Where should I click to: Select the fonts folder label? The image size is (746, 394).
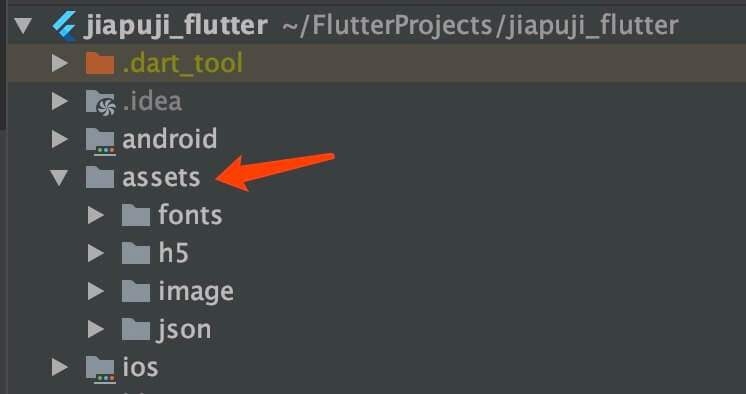[x=190, y=215]
